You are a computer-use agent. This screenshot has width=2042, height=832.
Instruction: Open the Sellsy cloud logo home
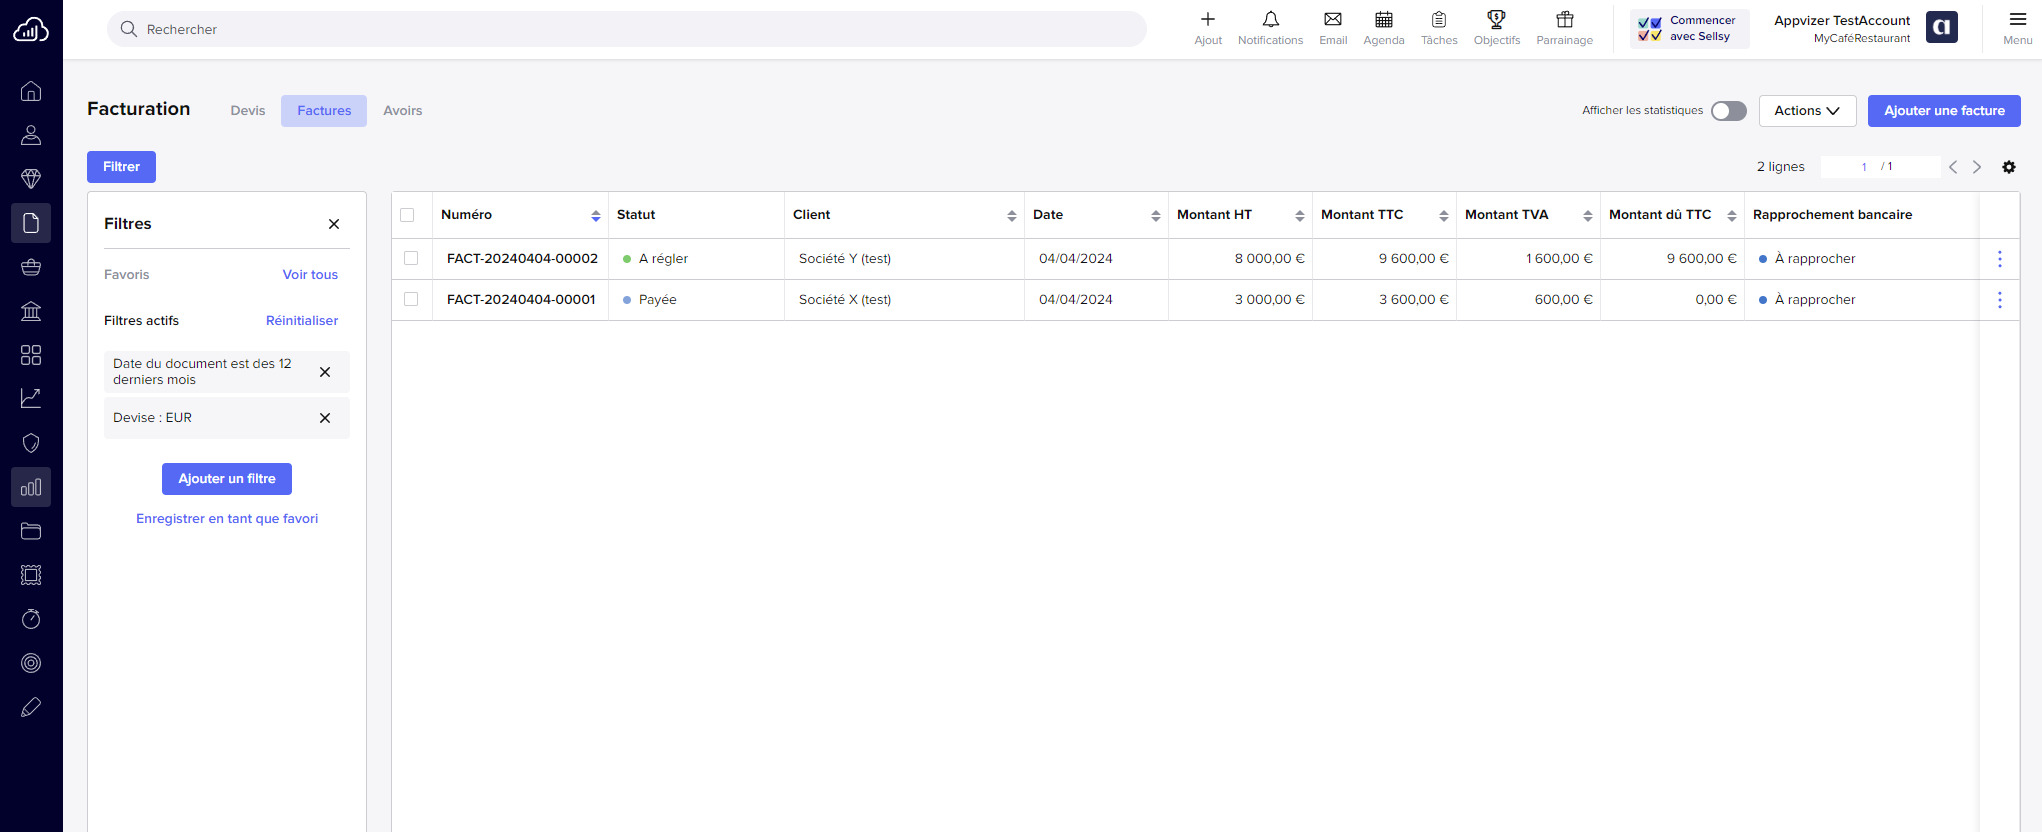pyautogui.click(x=31, y=30)
